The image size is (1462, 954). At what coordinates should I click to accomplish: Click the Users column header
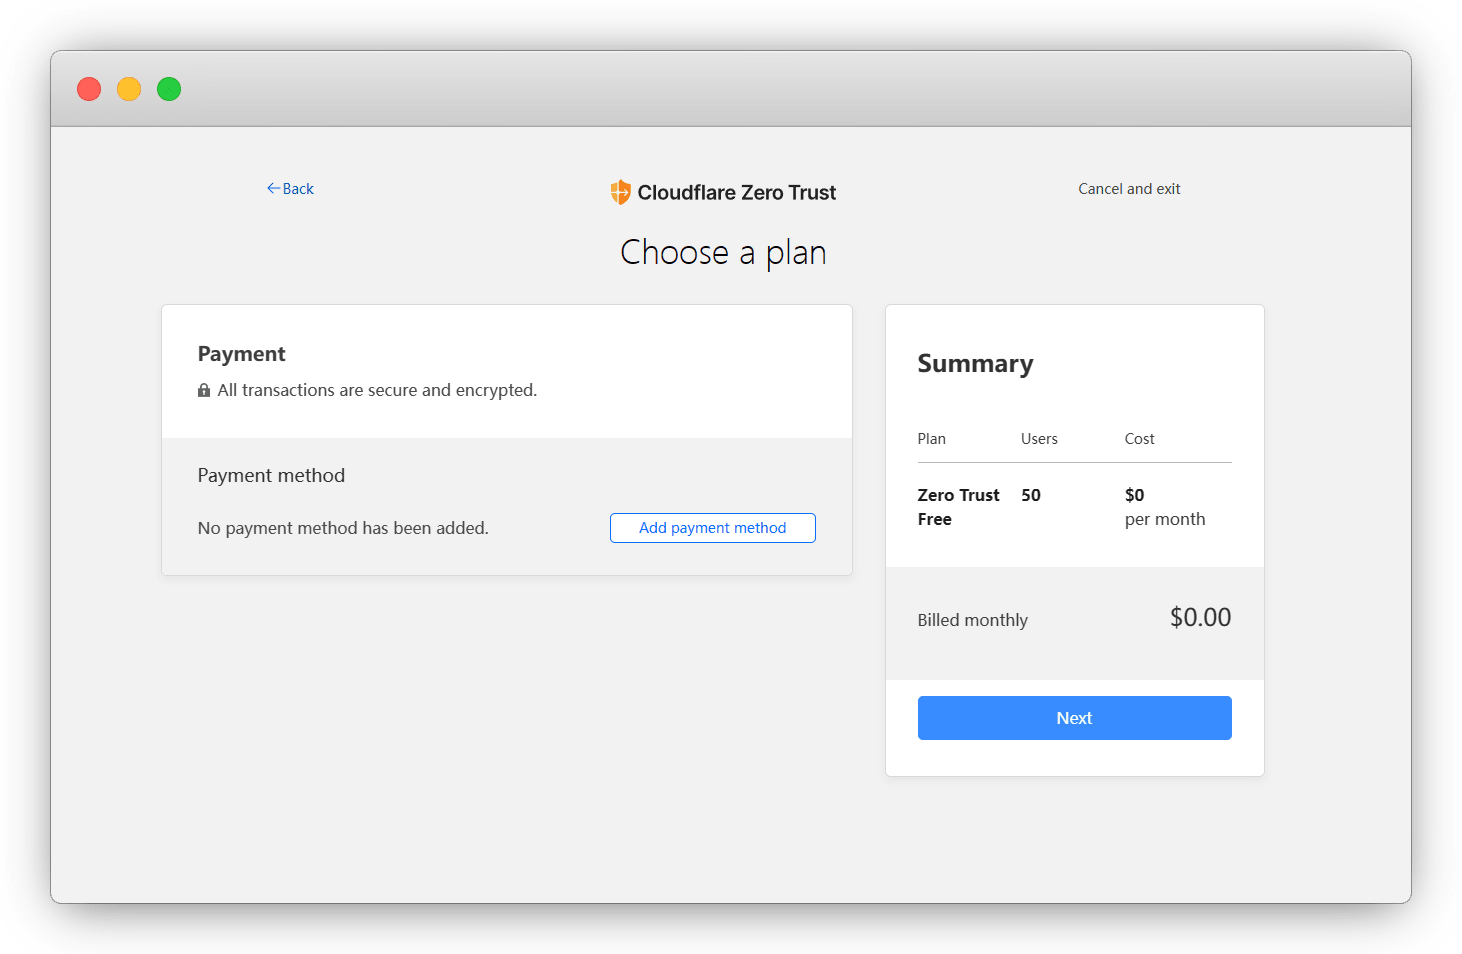tap(1039, 439)
